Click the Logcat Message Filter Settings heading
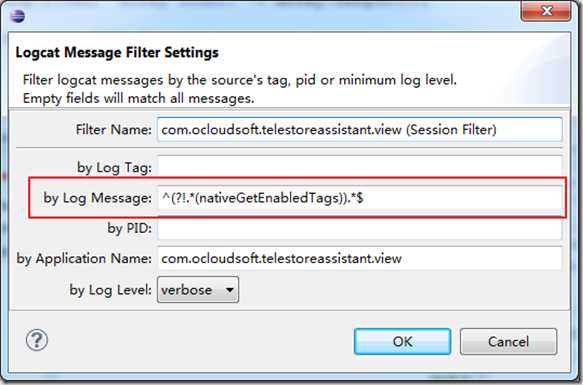The image size is (583, 385). coord(117,52)
